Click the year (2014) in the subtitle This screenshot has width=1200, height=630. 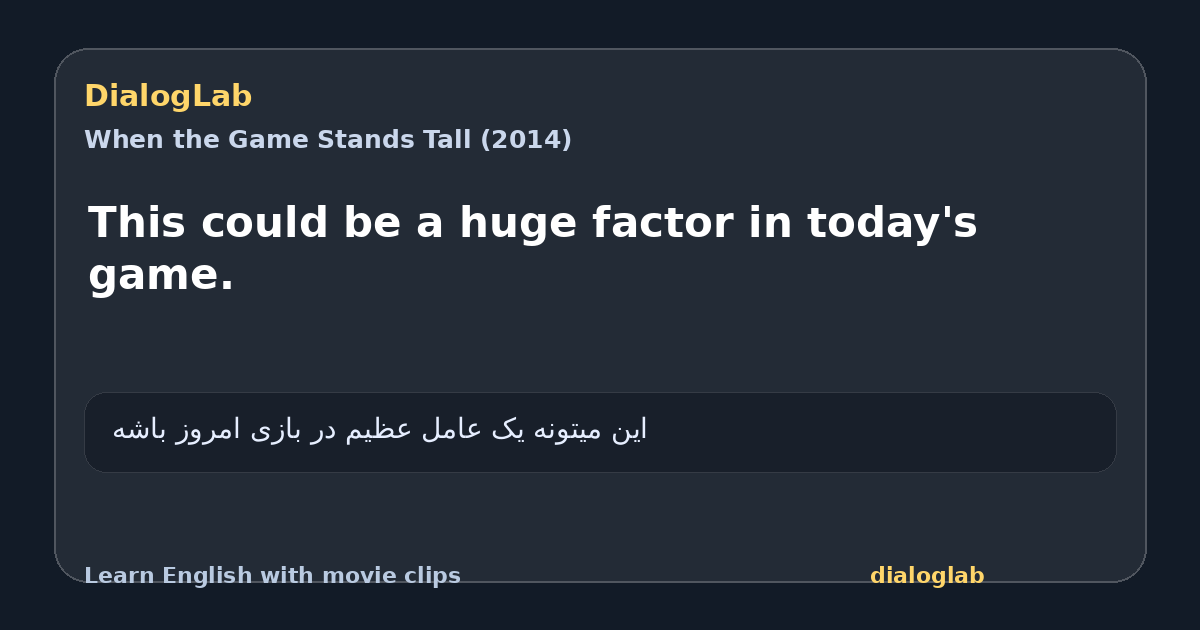pyautogui.click(x=526, y=140)
